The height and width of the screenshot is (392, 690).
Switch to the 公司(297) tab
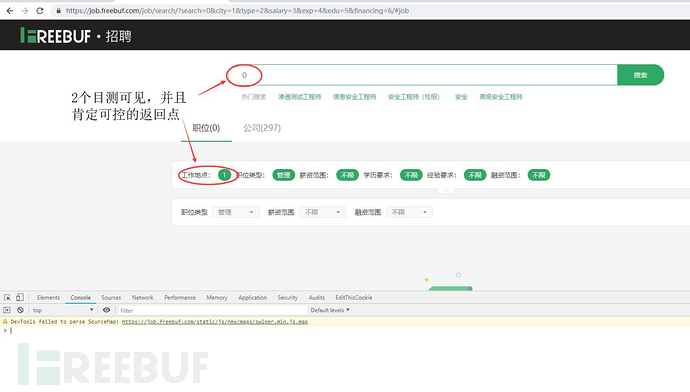click(x=262, y=128)
